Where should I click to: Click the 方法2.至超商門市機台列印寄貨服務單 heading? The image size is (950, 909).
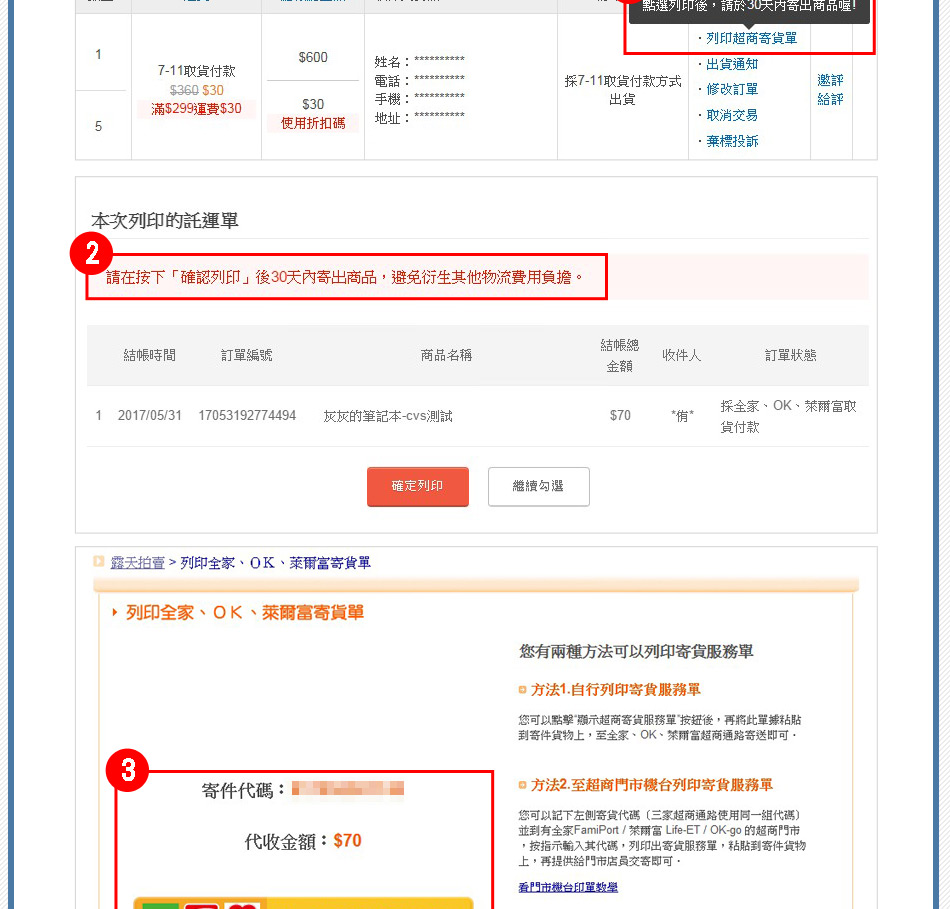[x=652, y=785]
